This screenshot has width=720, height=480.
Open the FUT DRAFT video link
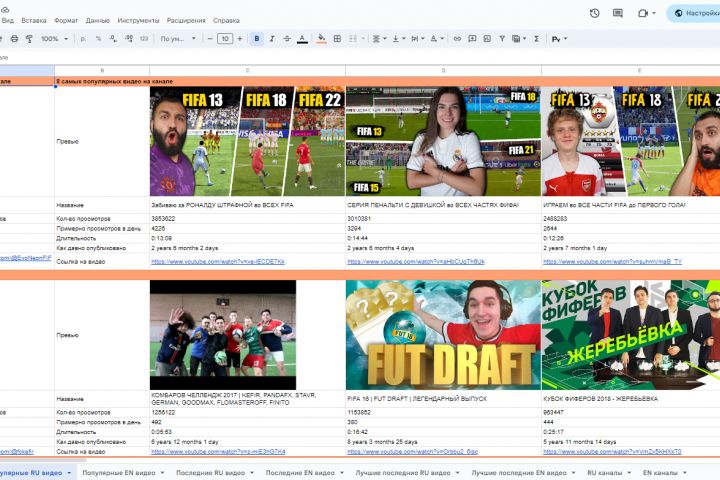pyautogui.click(x=412, y=452)
